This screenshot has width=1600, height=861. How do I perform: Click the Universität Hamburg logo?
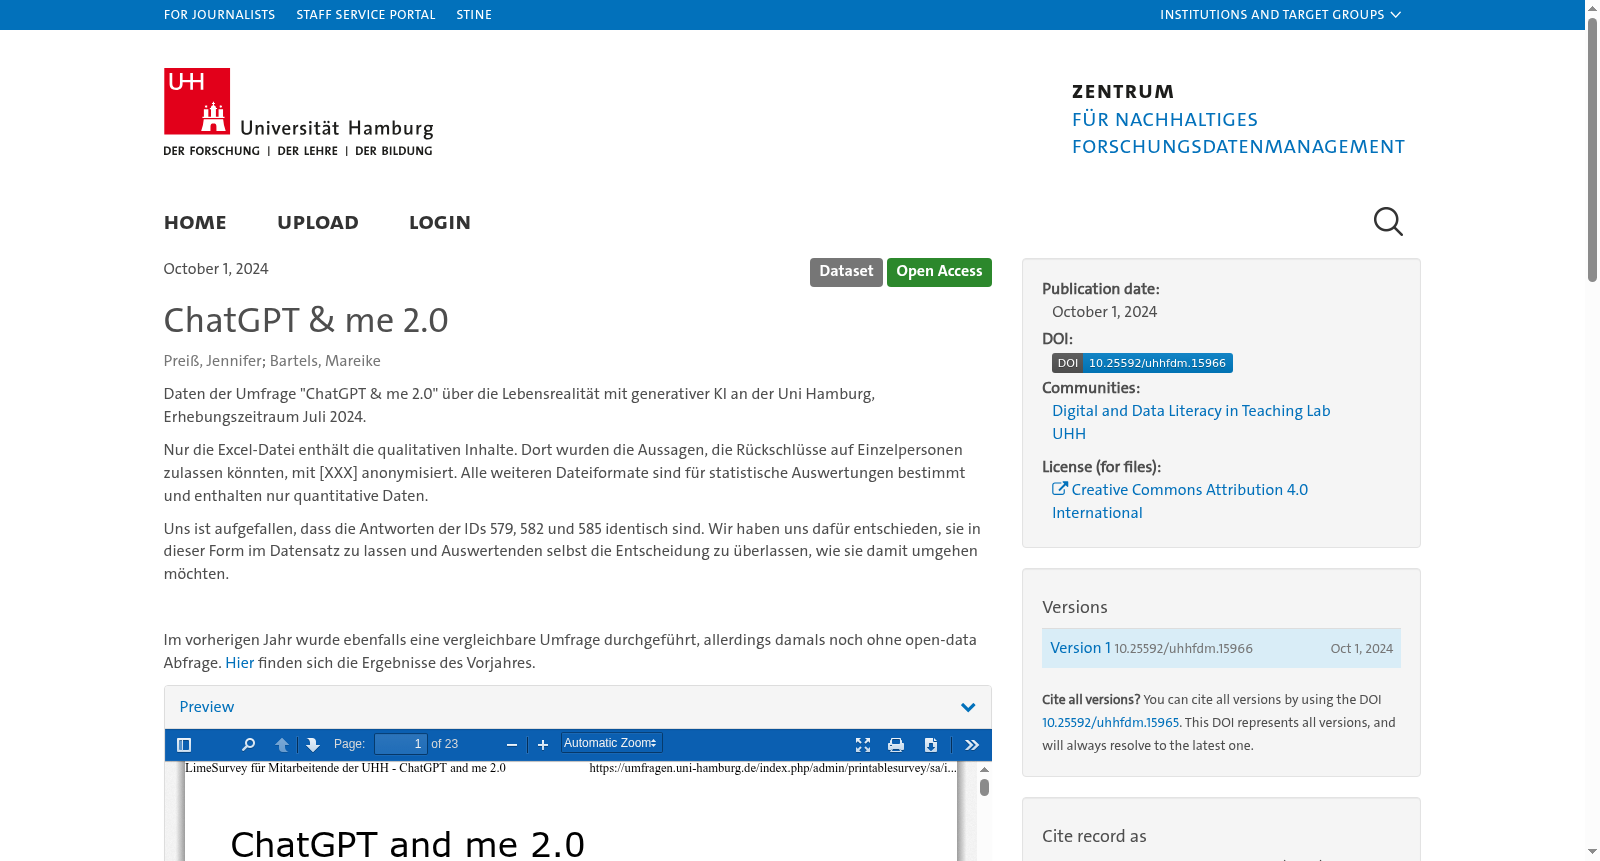pos(298,112)
